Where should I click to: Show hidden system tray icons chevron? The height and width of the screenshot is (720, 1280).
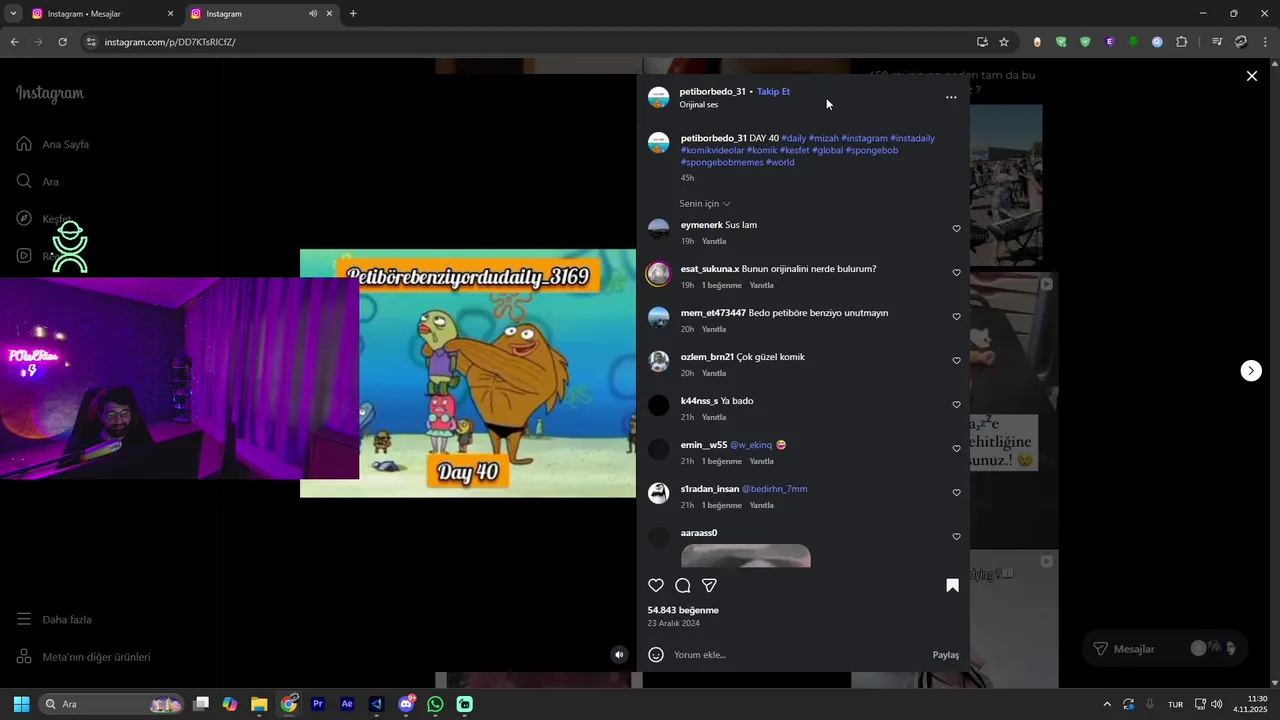(1106, 704)
